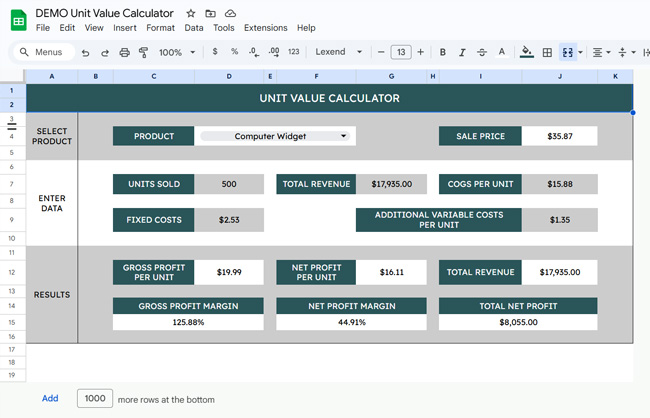Select the additional variable costs value $1.35

(x=560, y=220)
